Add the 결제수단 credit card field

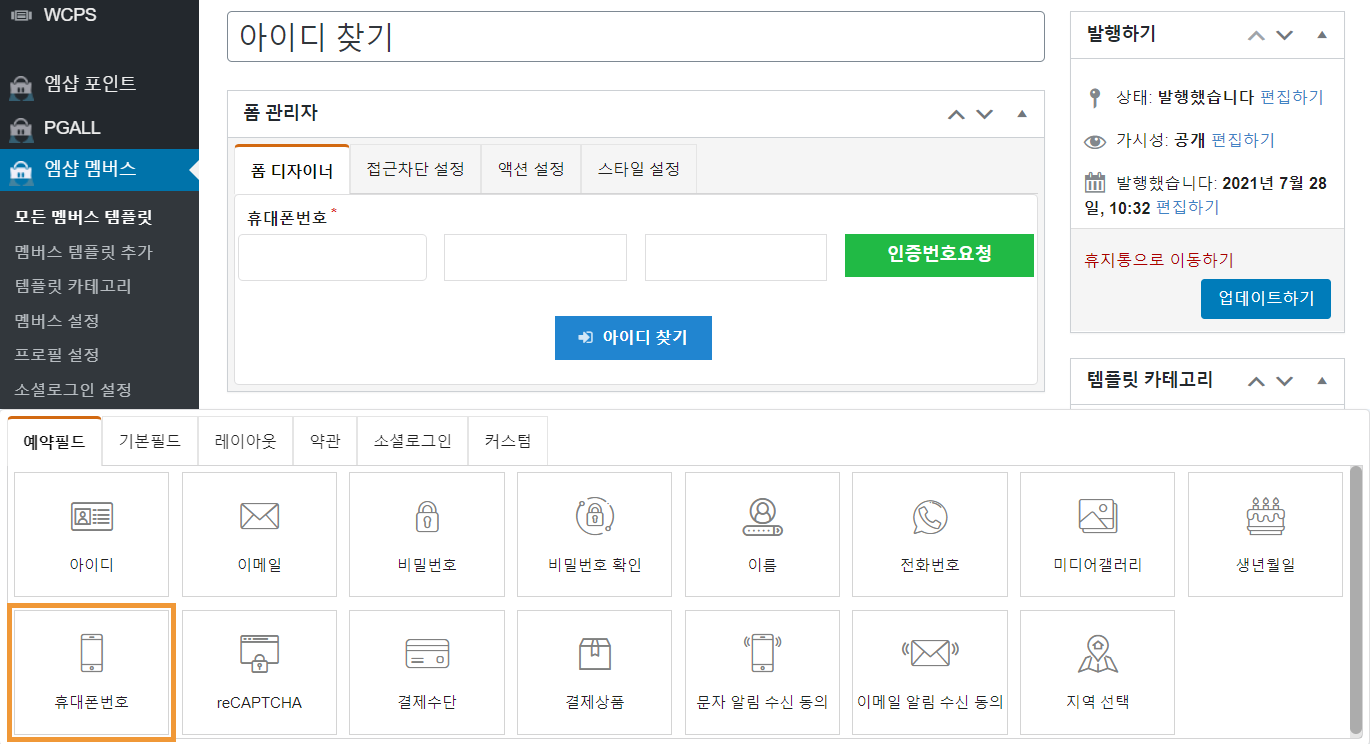point(427,672)
